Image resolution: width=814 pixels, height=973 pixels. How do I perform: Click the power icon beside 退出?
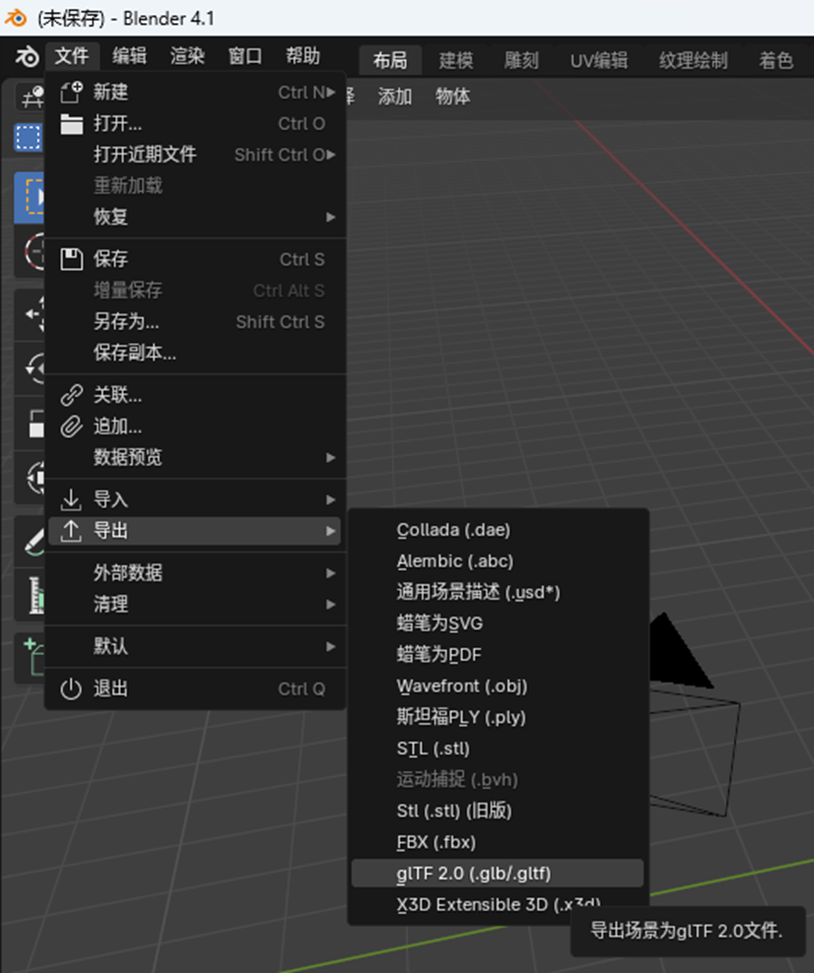pos(71,689)
